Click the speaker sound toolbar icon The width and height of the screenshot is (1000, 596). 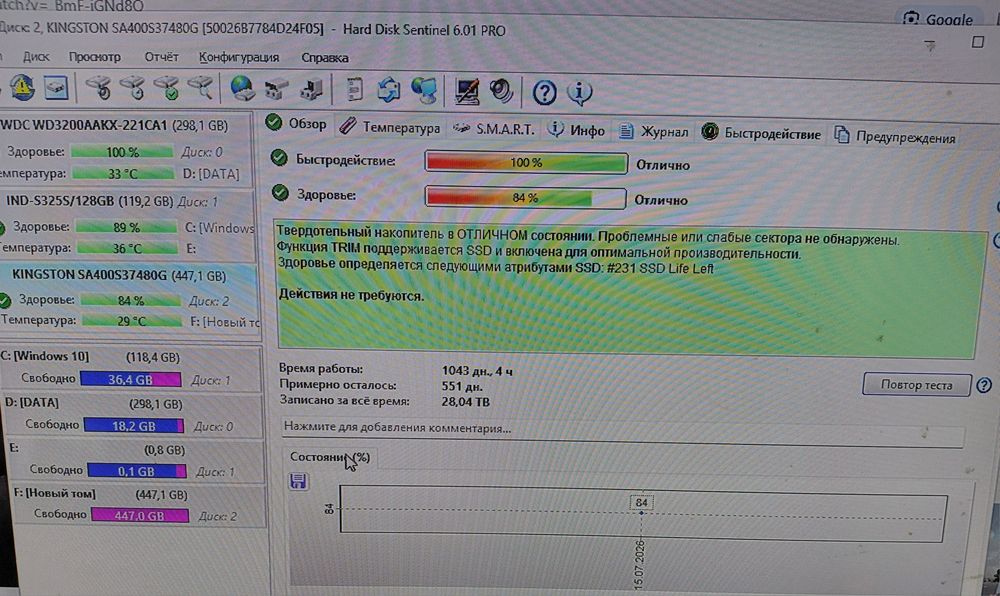501,91
